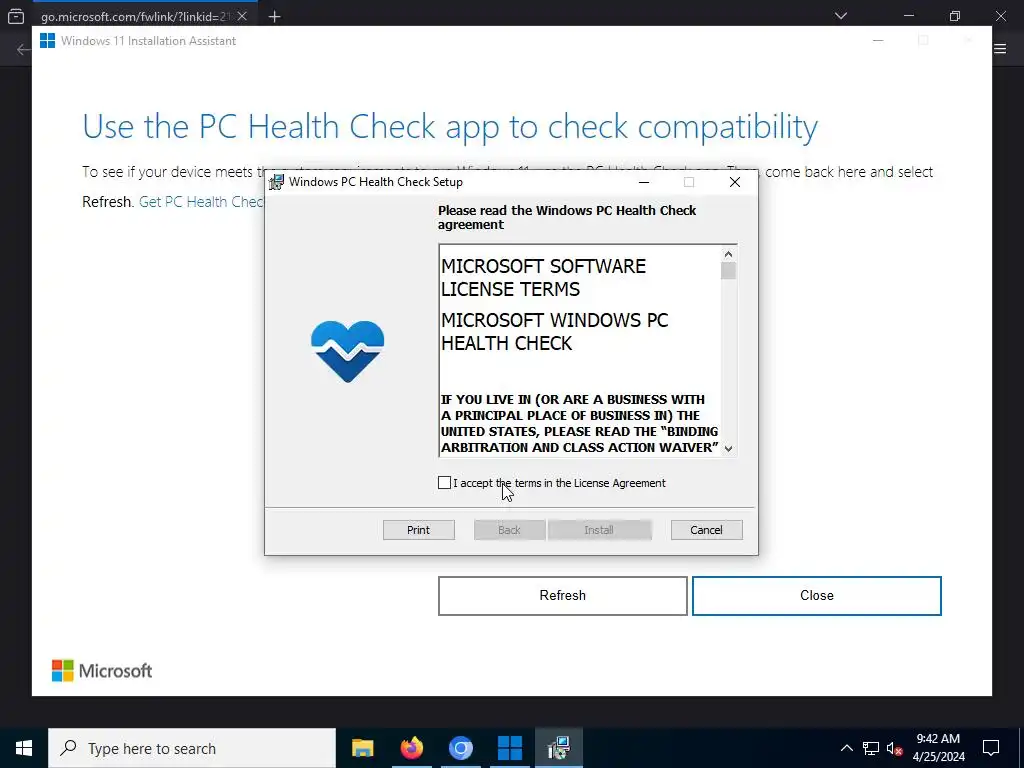
Task: Show hidden system tray icons
Action: click(x=846, y=748)
